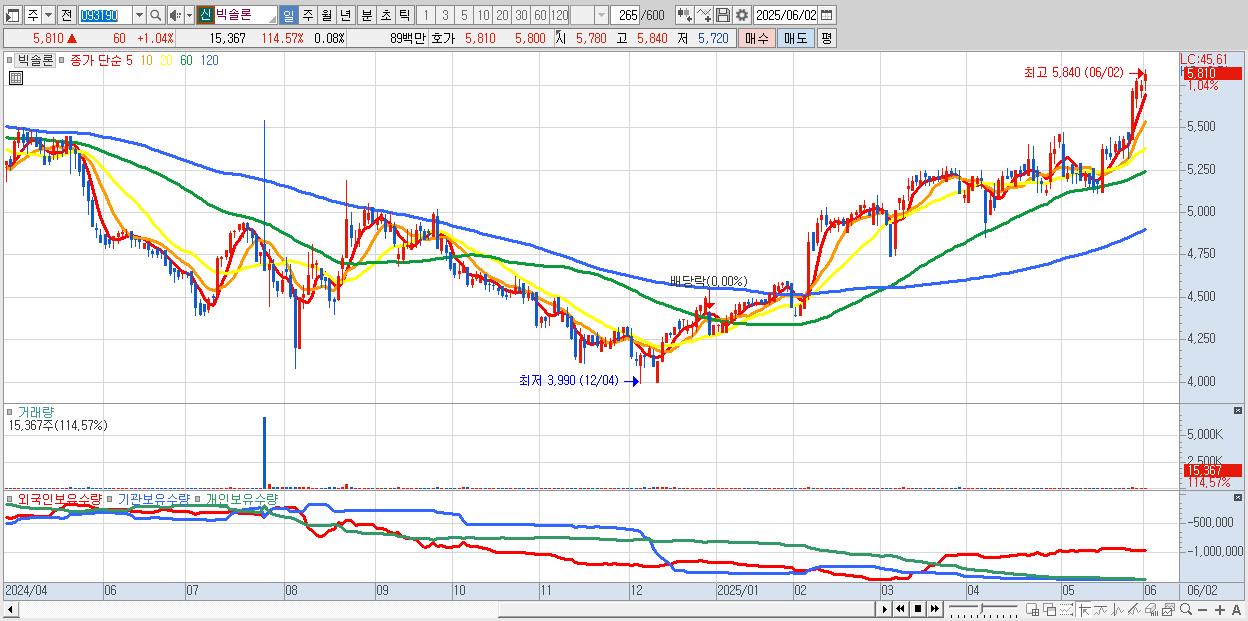Viewport: 1248px width, 621px height.
Task: Click the add chart window icon in bottom bar
Action: click(1033, 610)
